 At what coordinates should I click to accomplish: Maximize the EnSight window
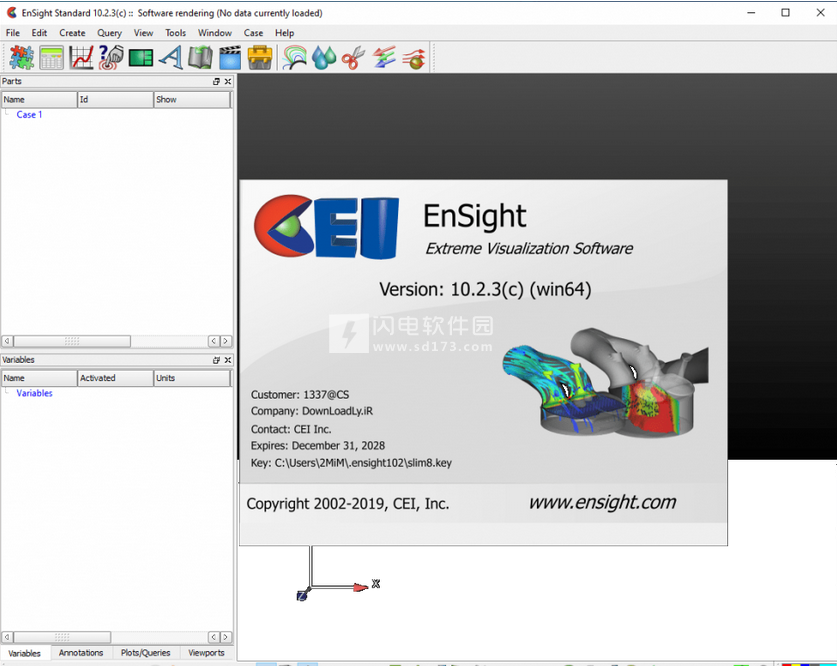(785, 13)
